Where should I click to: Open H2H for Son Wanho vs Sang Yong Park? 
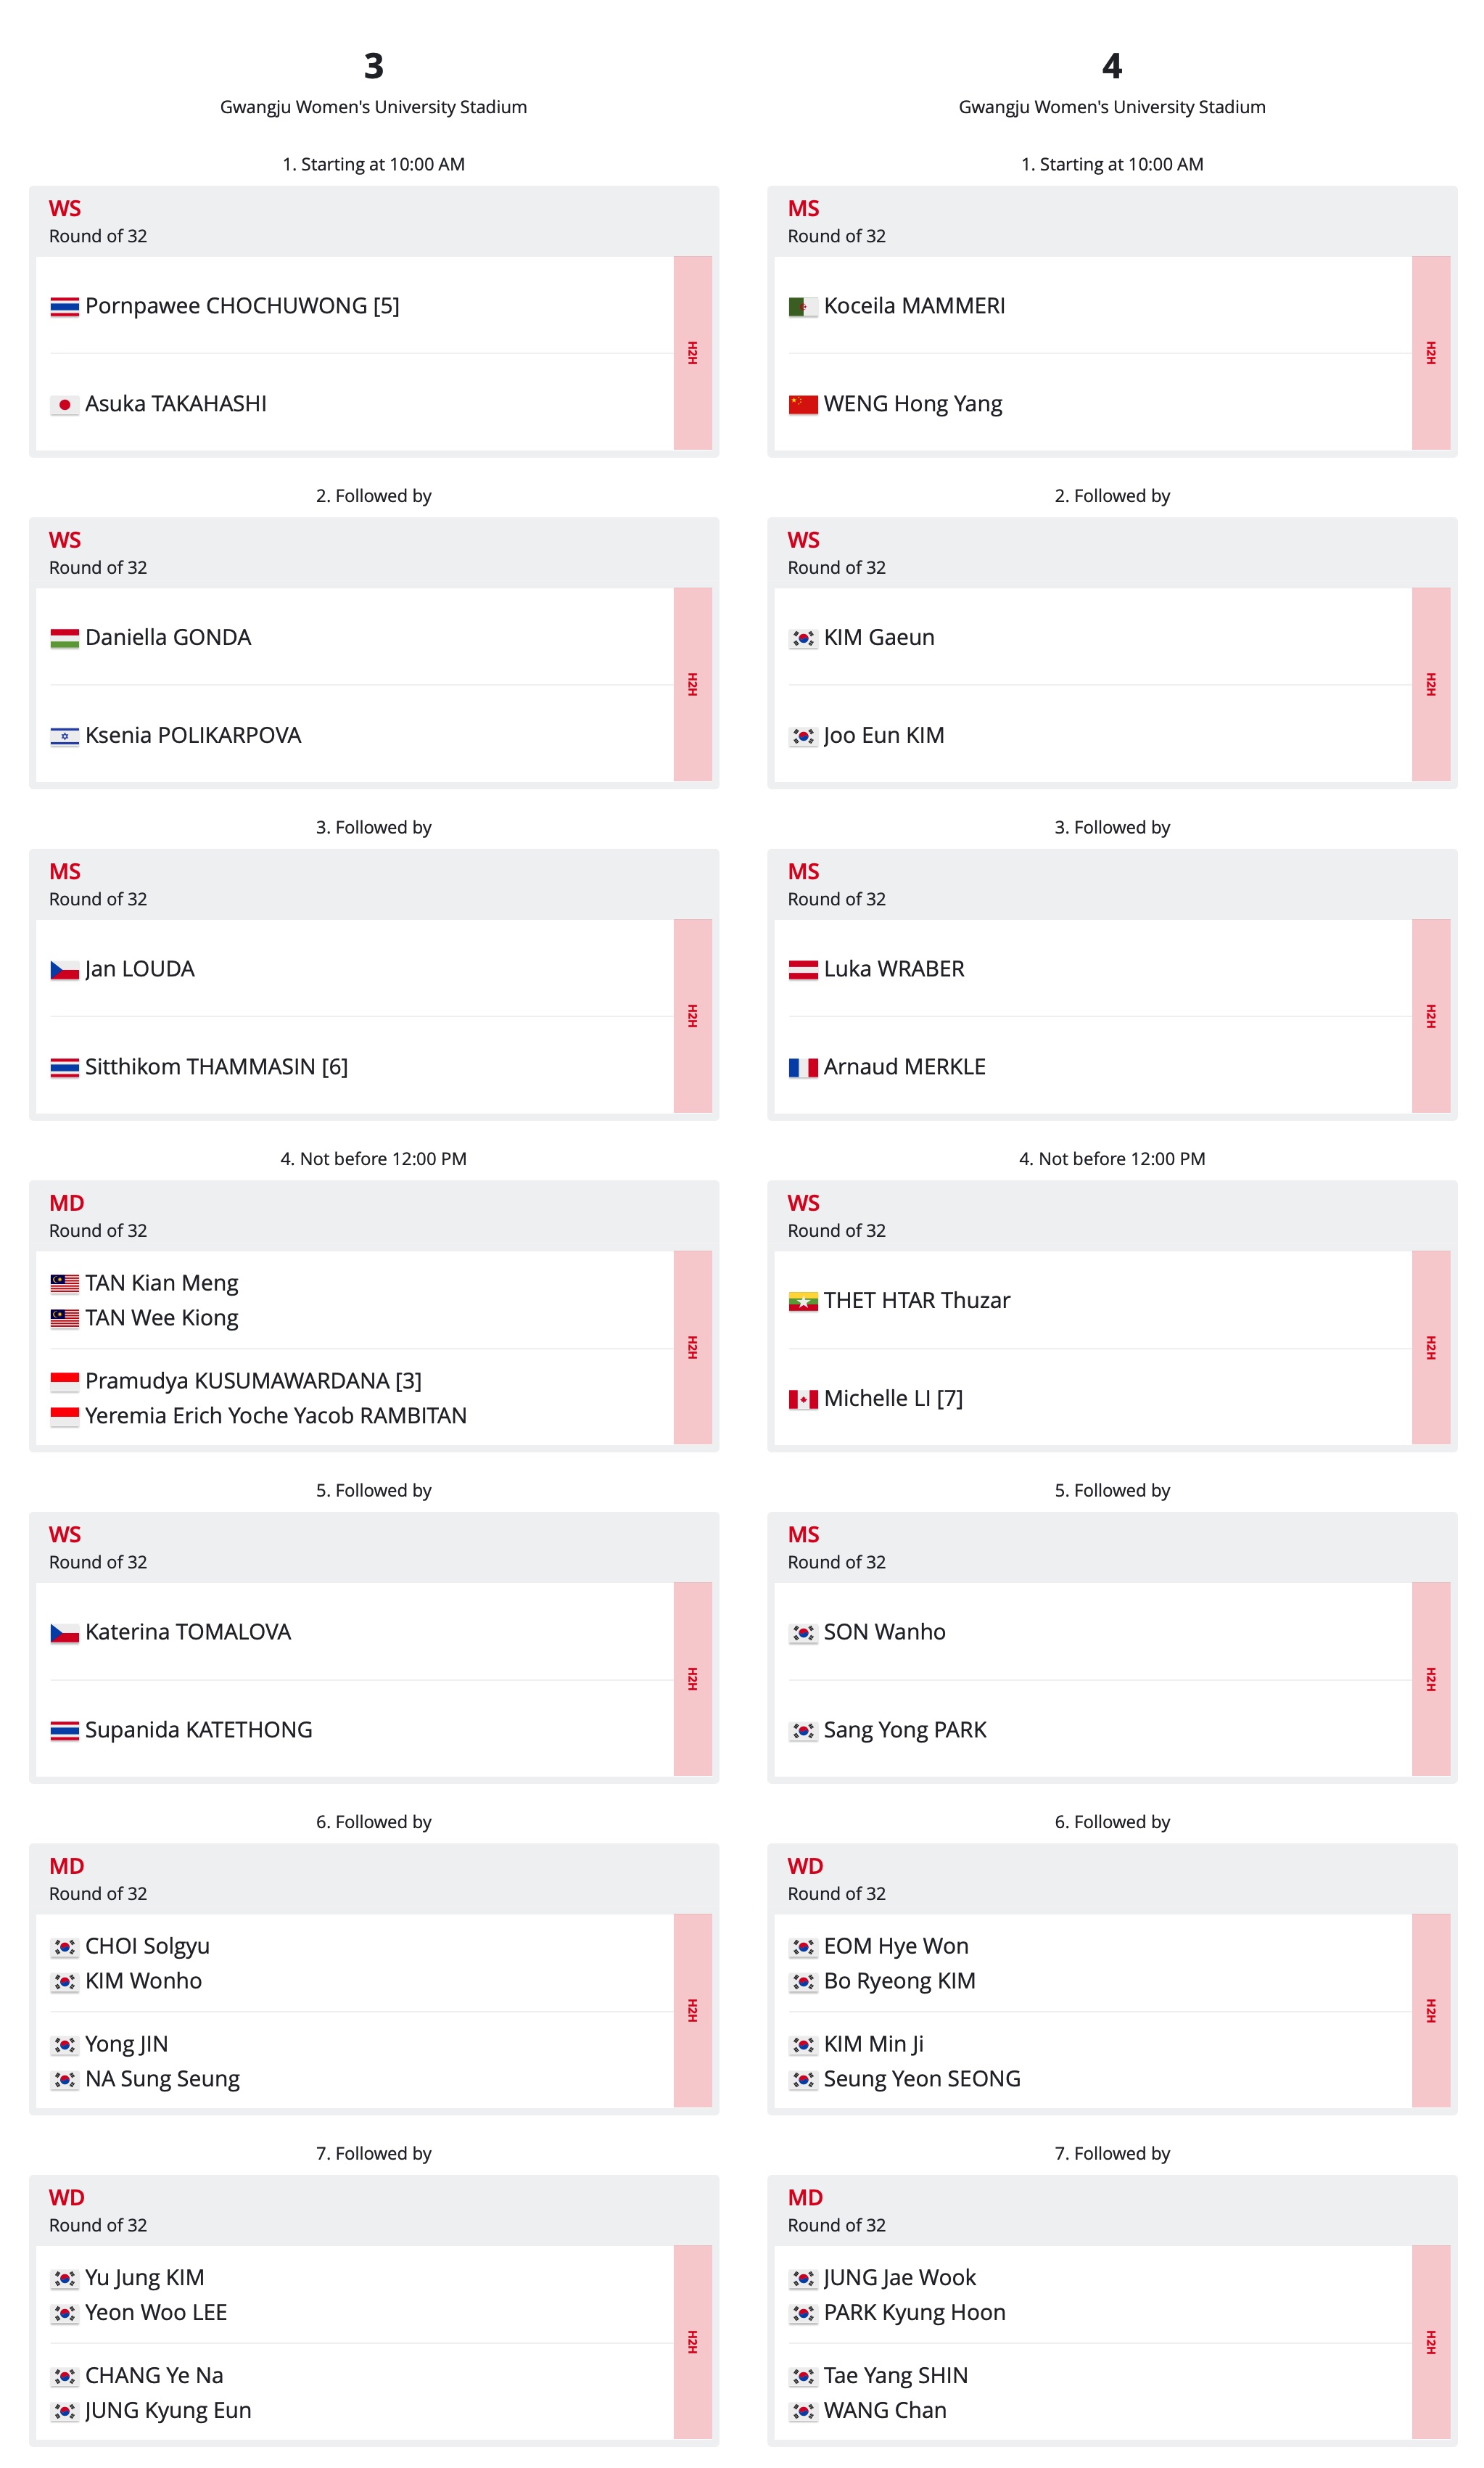(x=1430, y=1679)
